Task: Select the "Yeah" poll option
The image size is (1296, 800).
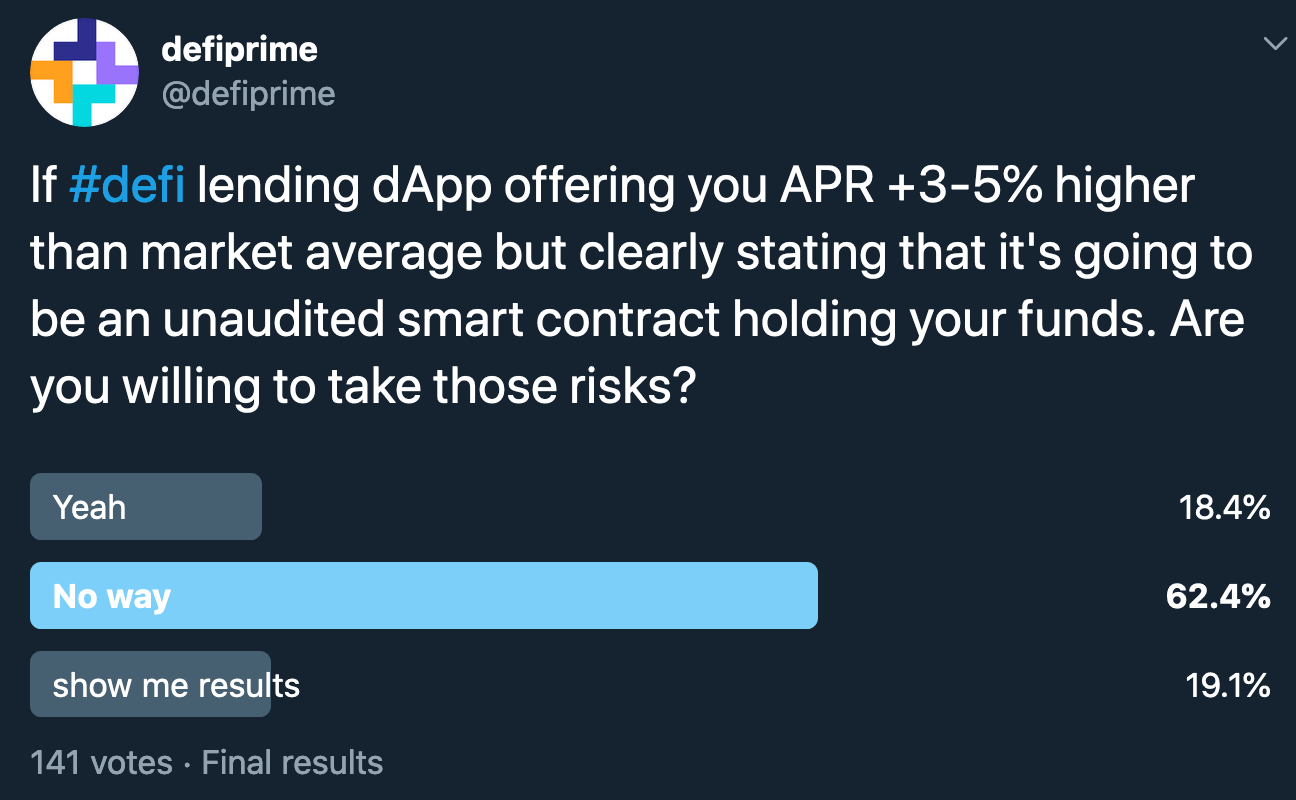Action: point(146,507)
